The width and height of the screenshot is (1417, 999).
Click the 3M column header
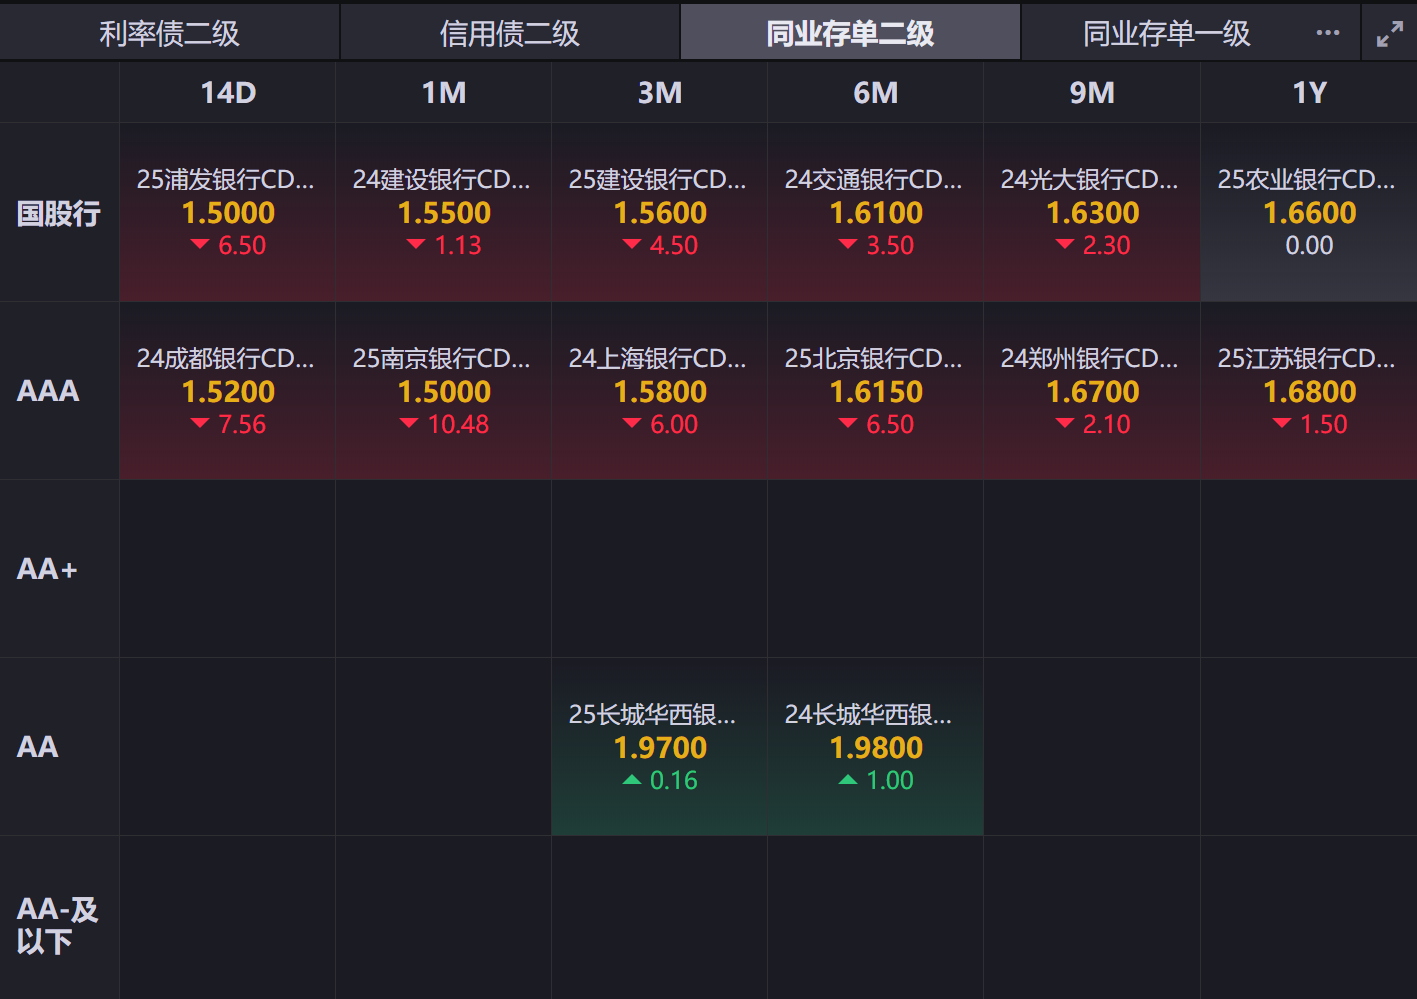click(x=660, y=93)
